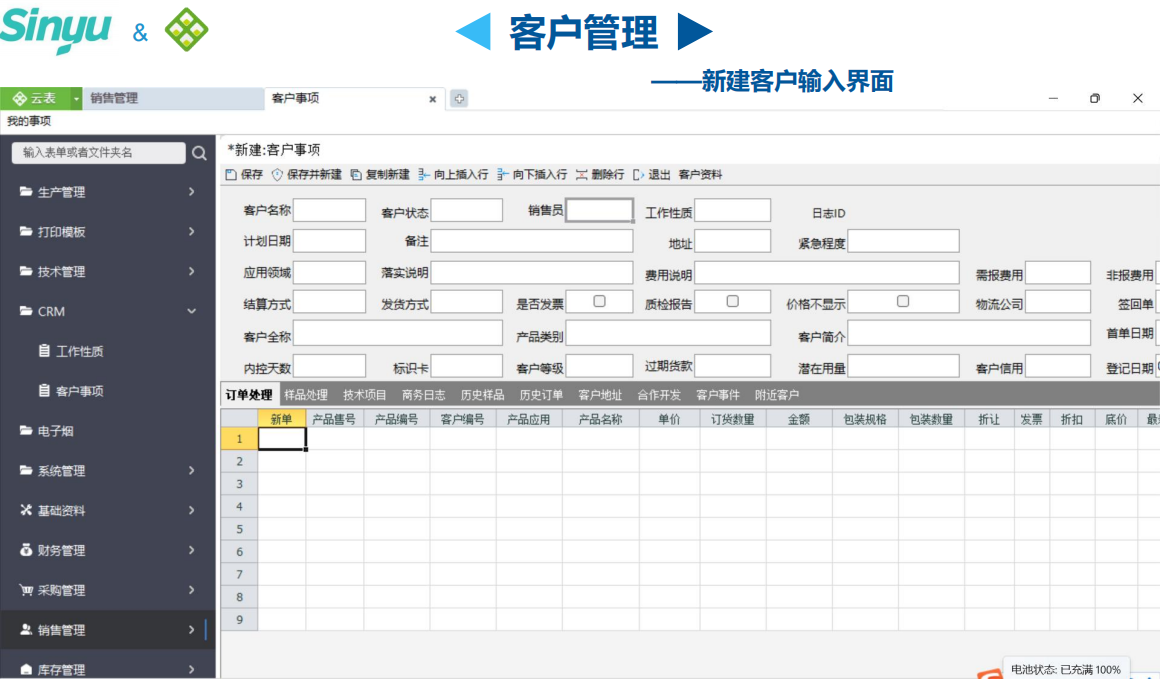Switch to the 历史订单 tab
Image resolution: width=1162 pixels, height=681 pixels.
[x=541, y=396]
